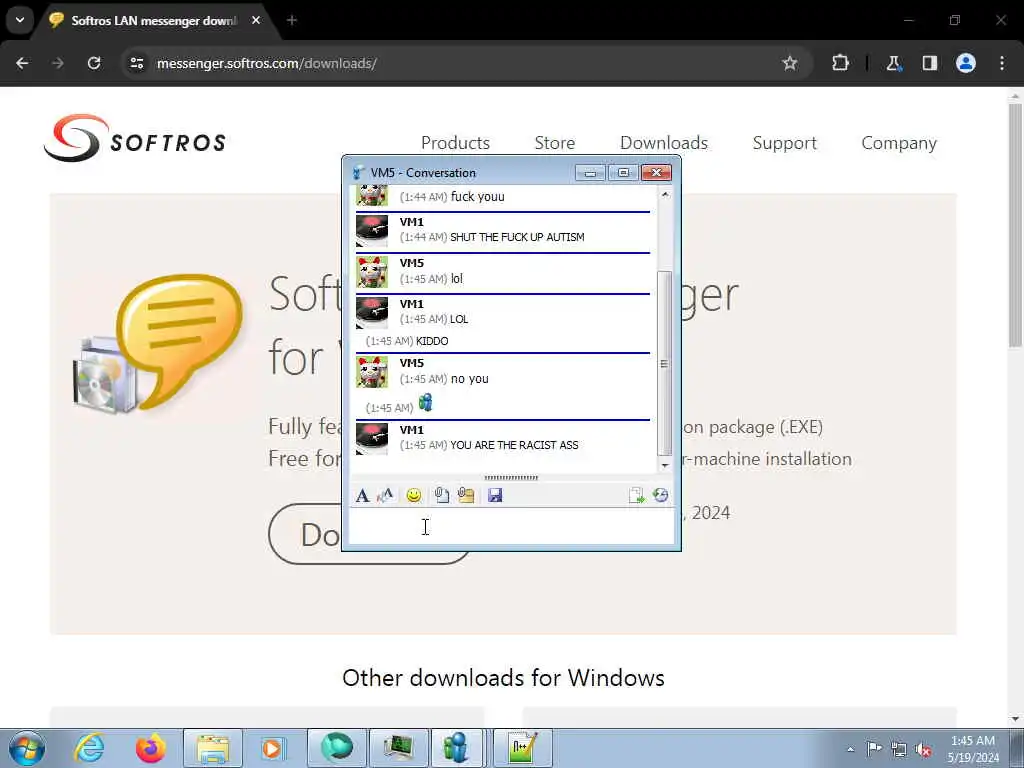Open the Softros messenger taskbar icon
1024x768 pixels.
coord(455,748)
